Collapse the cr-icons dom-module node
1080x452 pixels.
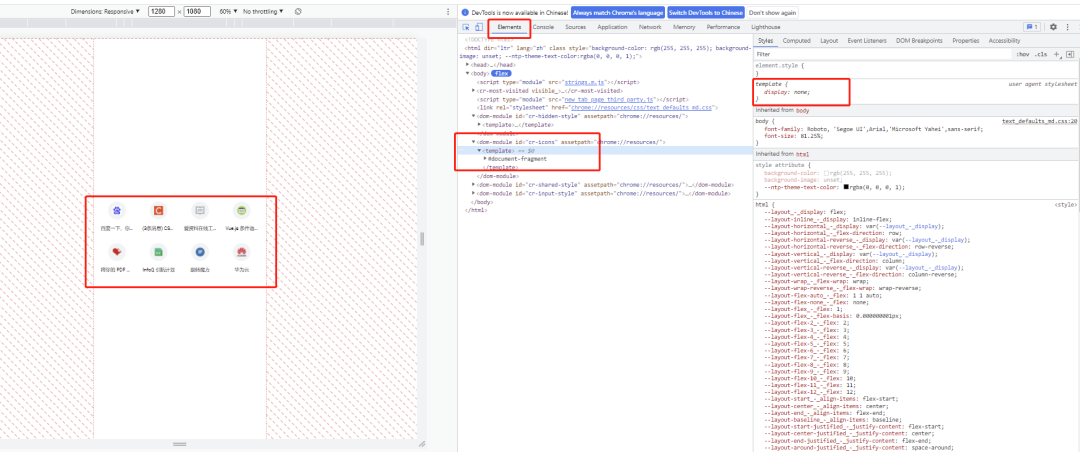pos(474,142)
